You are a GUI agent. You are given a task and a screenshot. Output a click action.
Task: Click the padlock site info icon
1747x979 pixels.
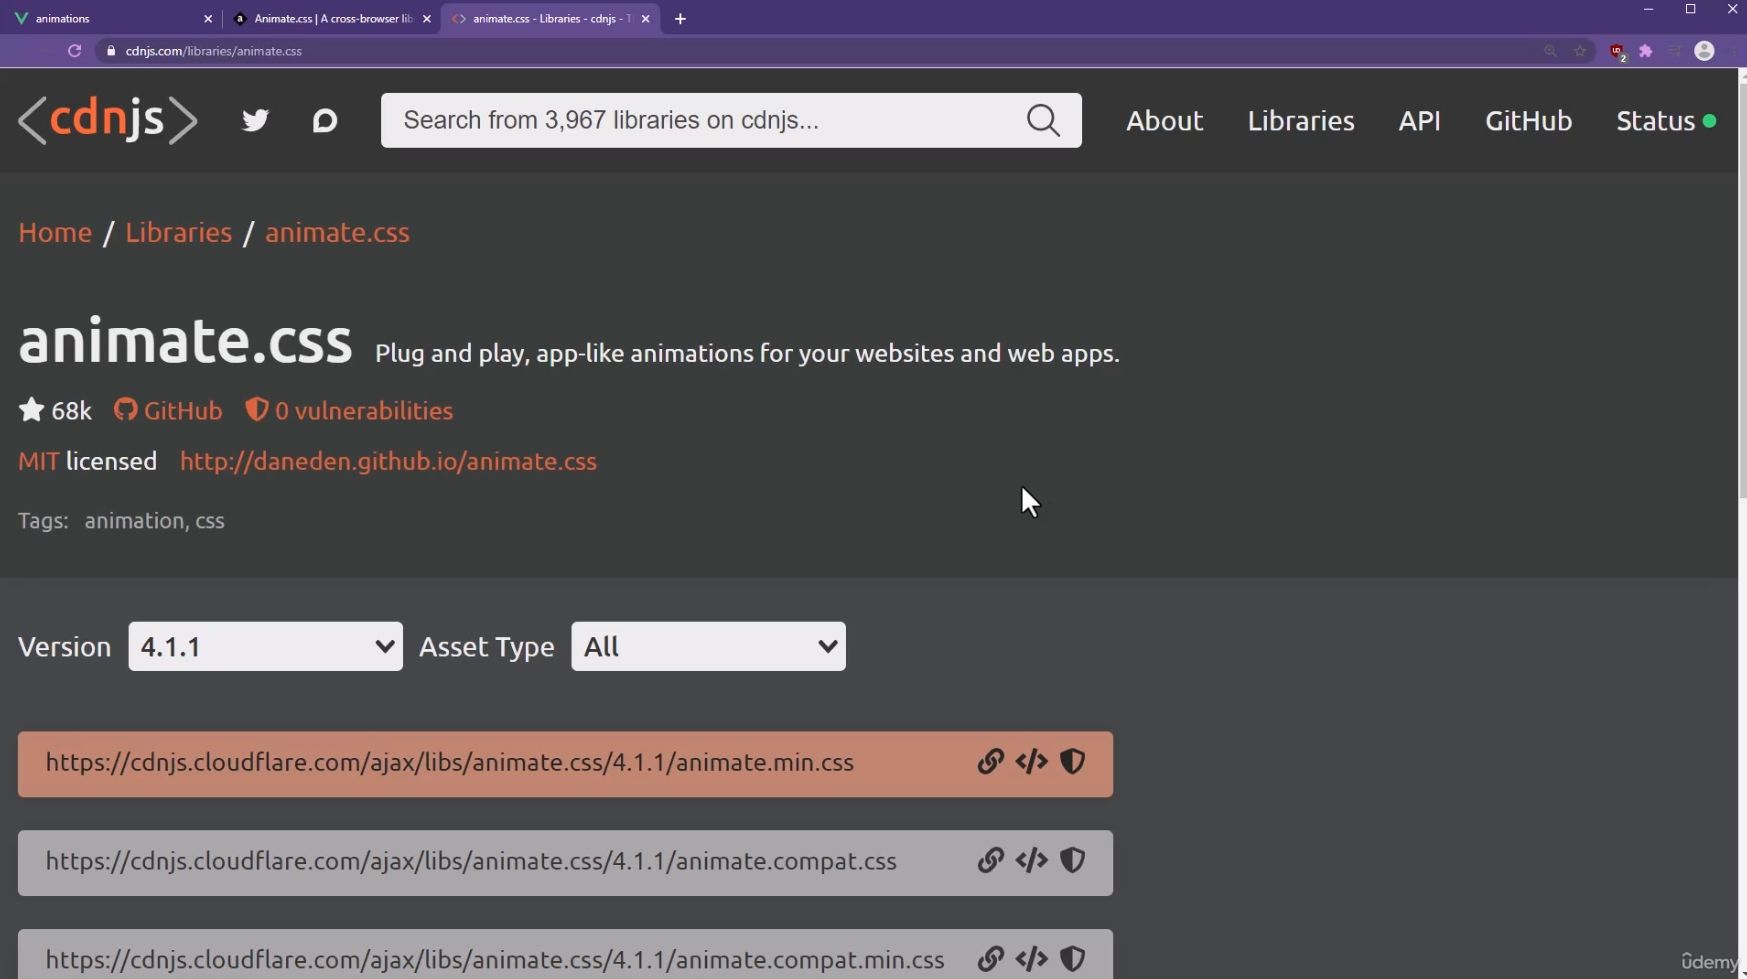click(x=111, y=51)
